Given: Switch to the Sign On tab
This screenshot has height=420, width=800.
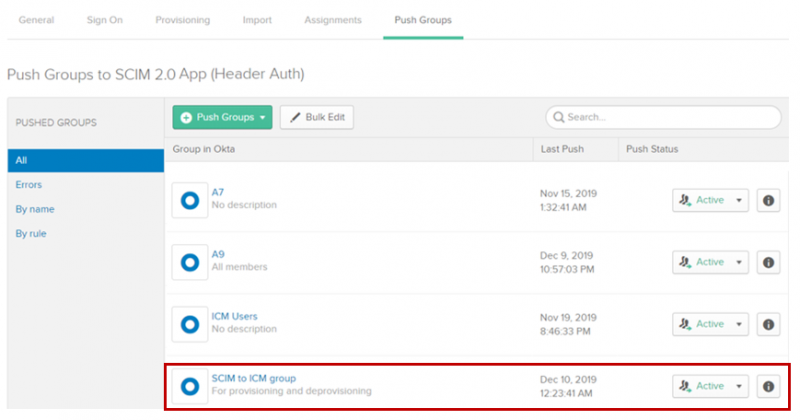Looking at the screenshot, I should (105, 20).
